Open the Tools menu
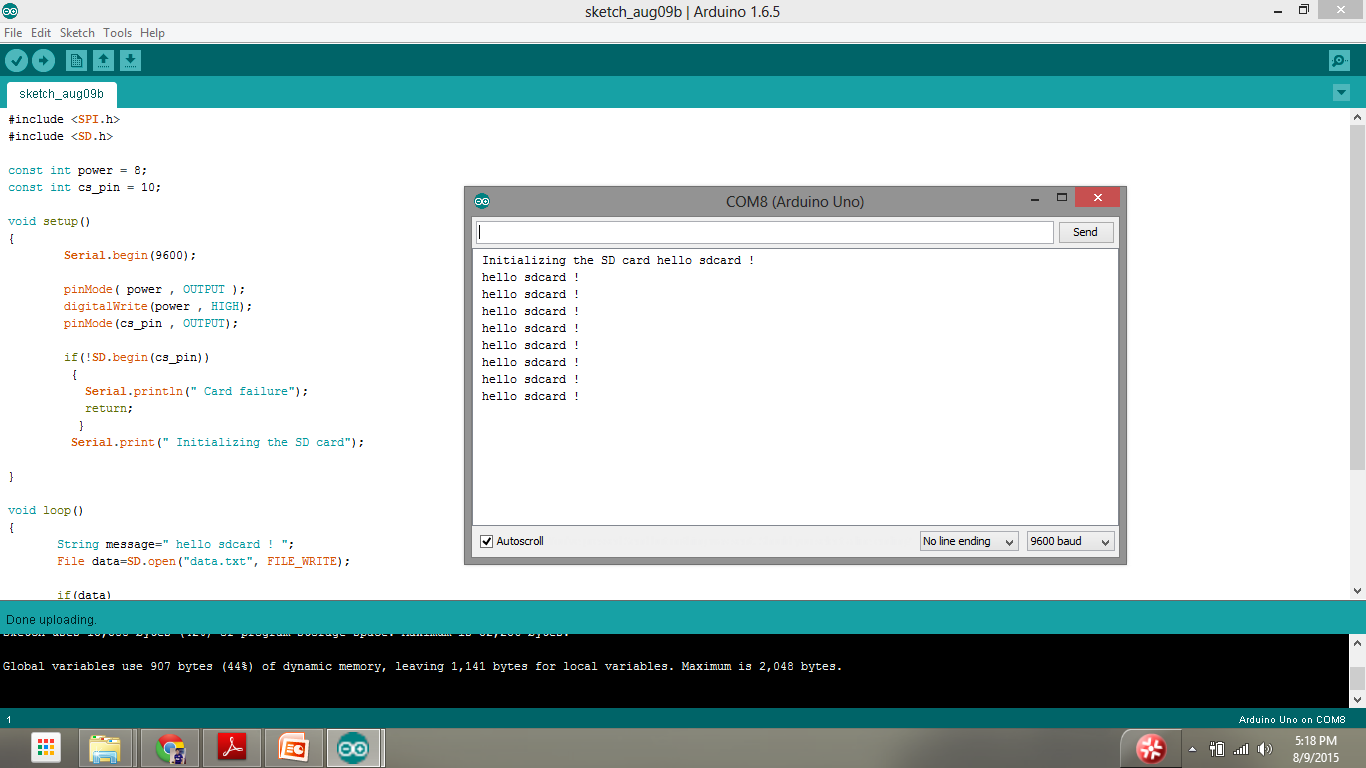The width and height of the screenshot is (1366, 768). point(117,32)
